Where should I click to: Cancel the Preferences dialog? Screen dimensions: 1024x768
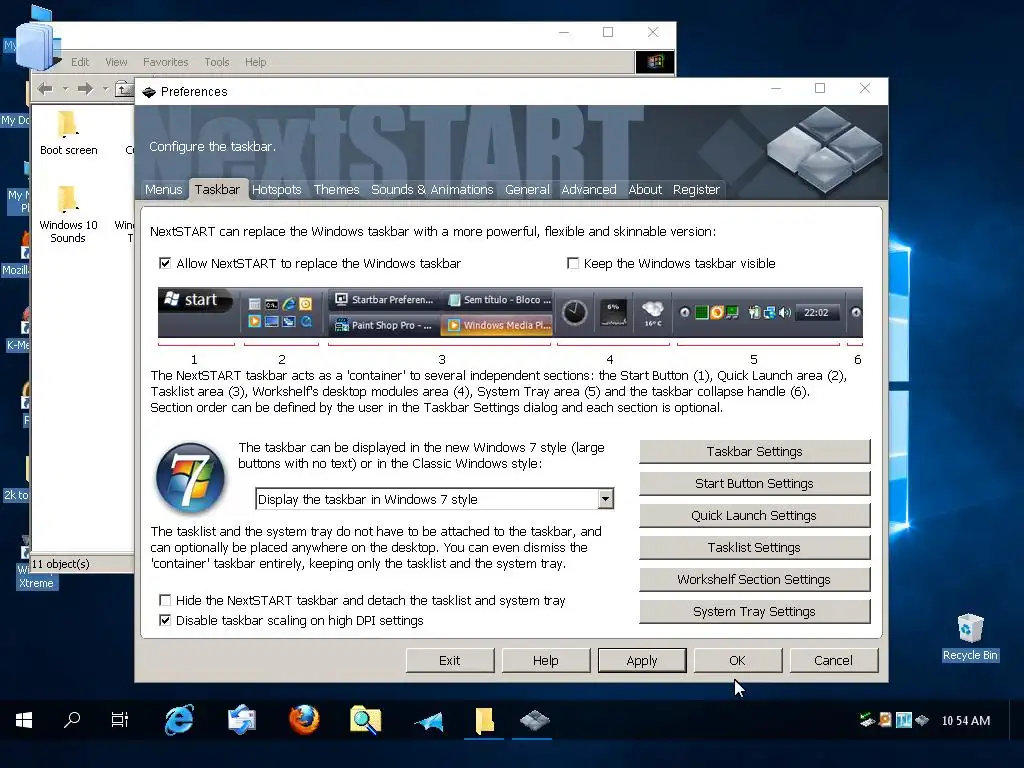pos(833,660)
